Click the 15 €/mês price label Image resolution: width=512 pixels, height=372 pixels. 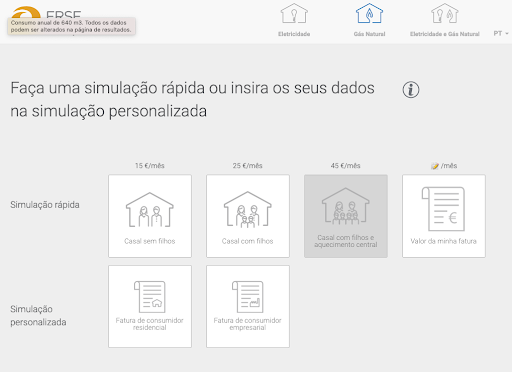pyautogui.click(x=150, y=166)
